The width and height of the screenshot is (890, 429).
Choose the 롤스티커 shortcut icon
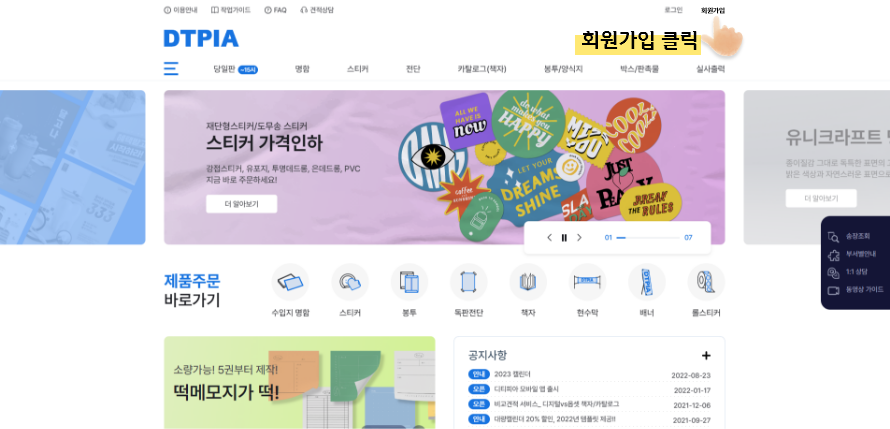point(706,282)
